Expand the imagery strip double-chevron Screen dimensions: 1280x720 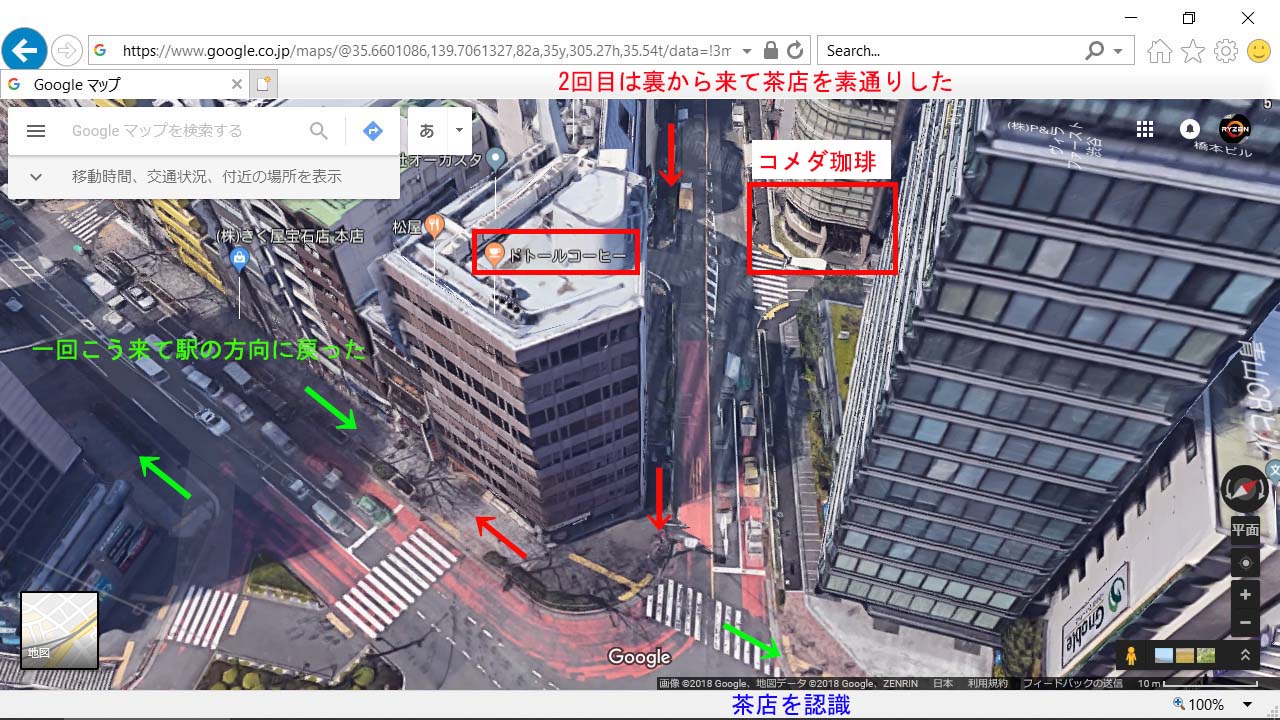(x=1245, y=656)
